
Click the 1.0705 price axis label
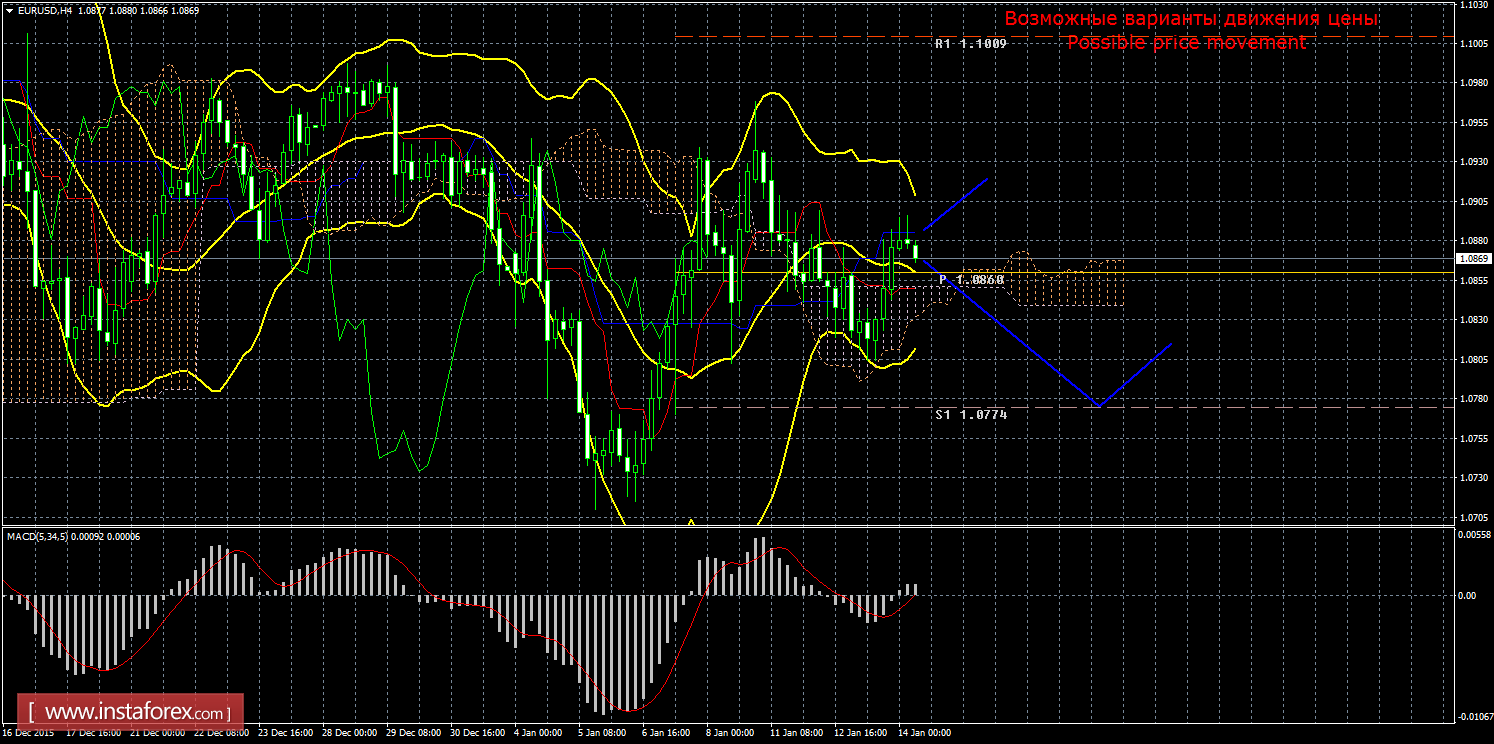(x=1472, y=518)
